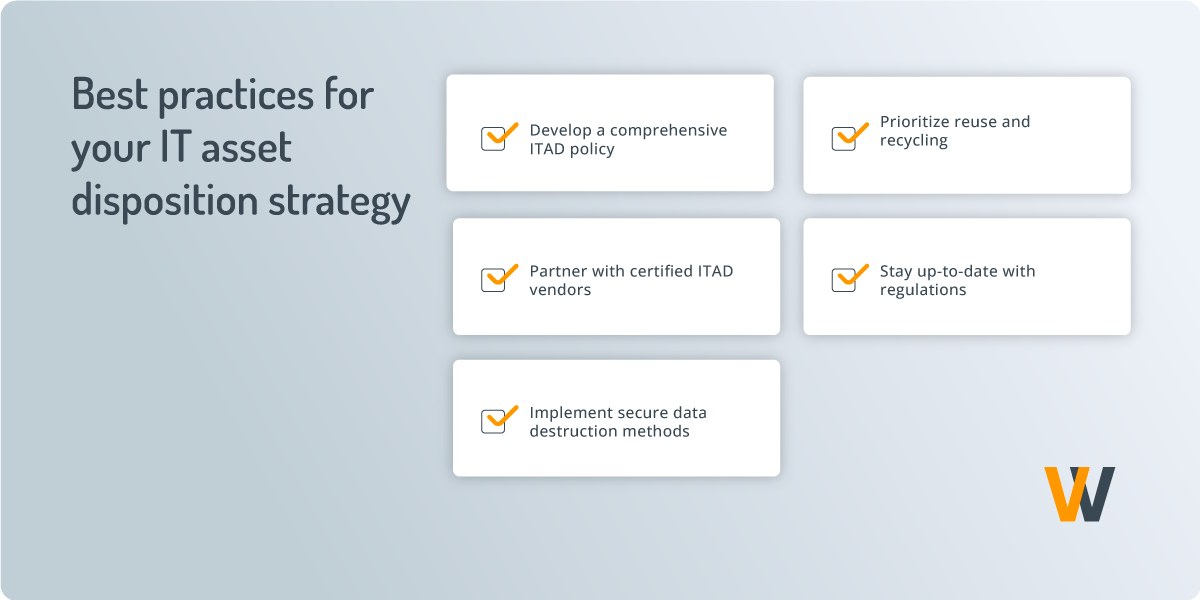This screenshot has height=600, width=1200.
Task: Check the Develop a comprehensive ITAD policy checkbox
Action: click(x=497, y=138)
